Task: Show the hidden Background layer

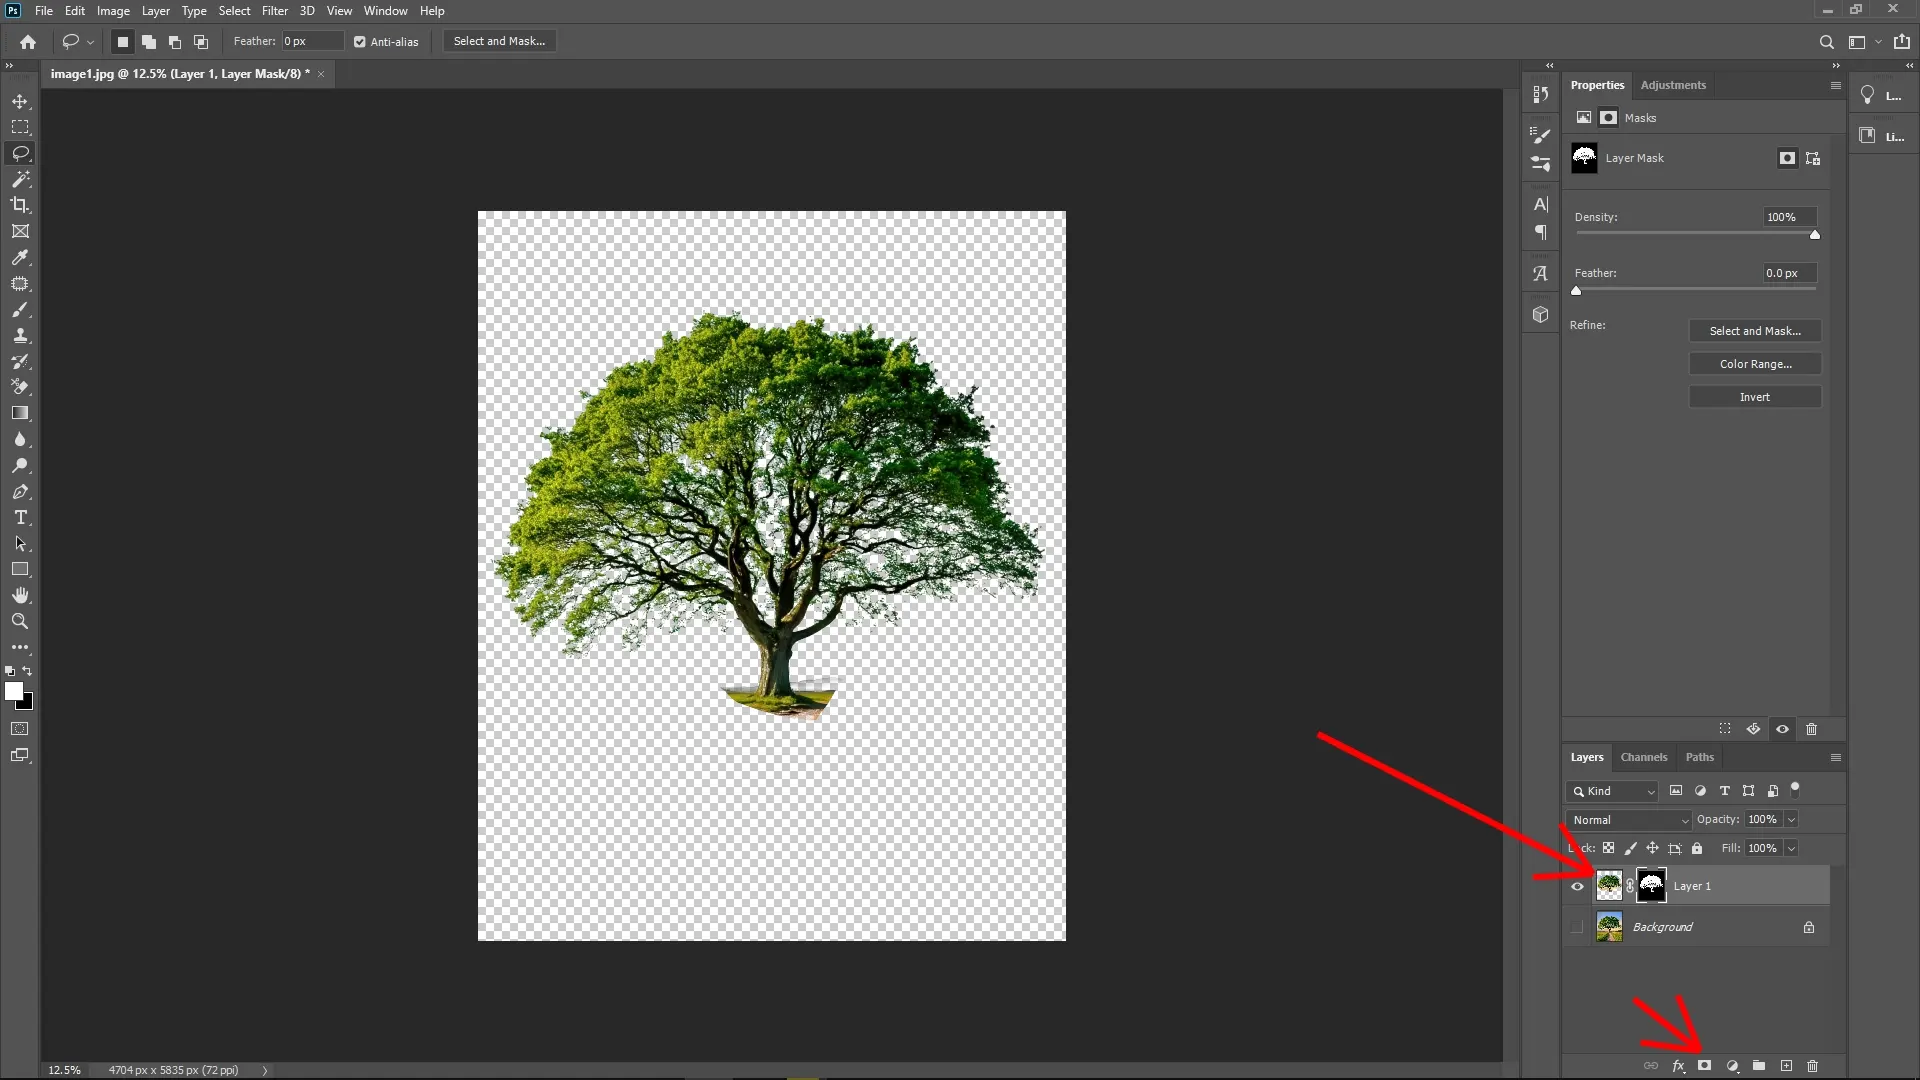Action: (x=1576, y=927)
